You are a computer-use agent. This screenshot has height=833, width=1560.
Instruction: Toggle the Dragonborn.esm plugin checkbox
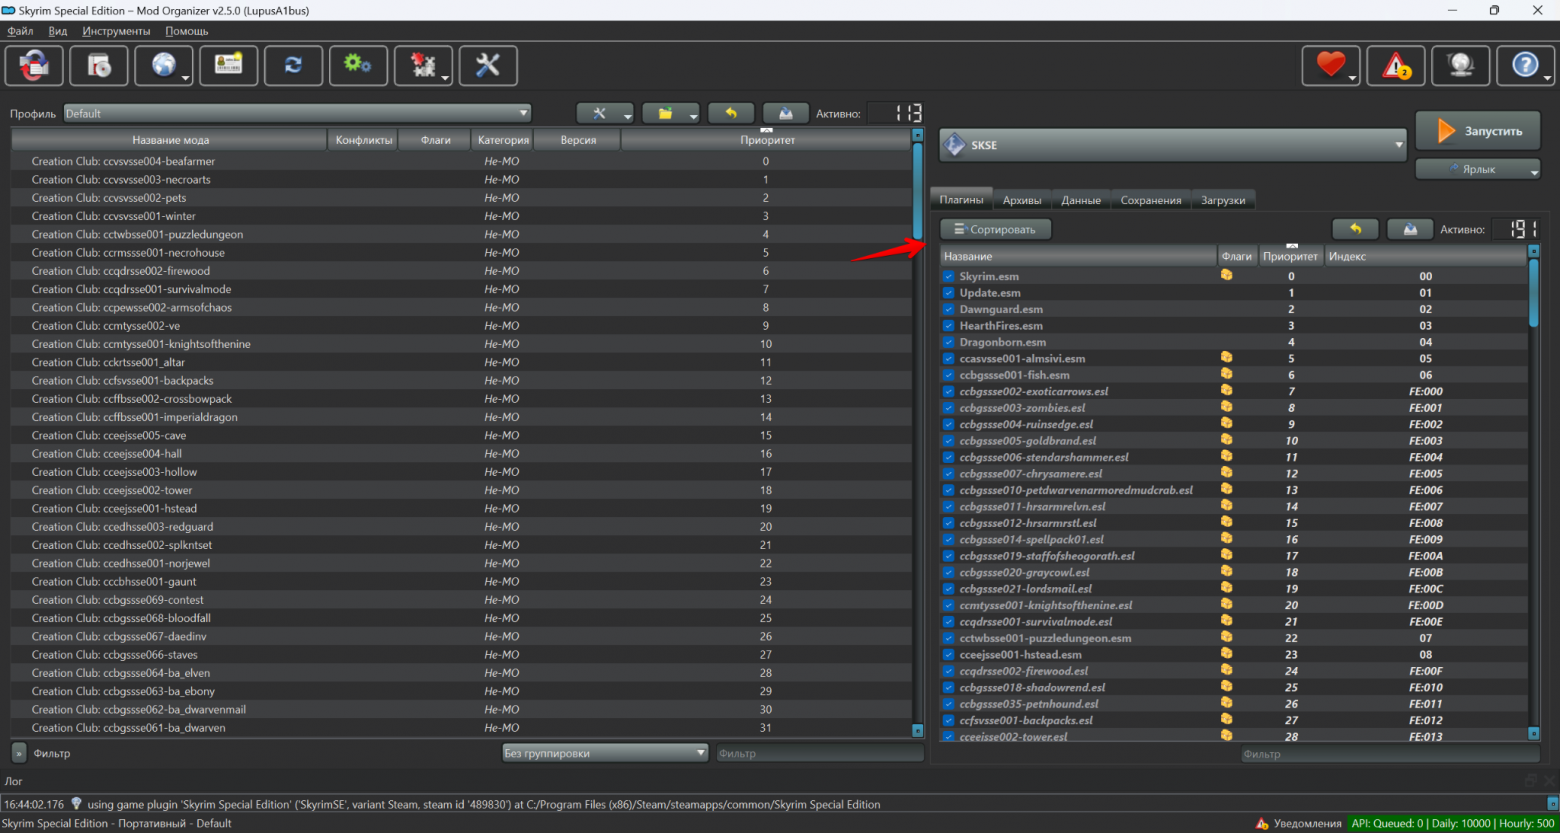(948, 342)
